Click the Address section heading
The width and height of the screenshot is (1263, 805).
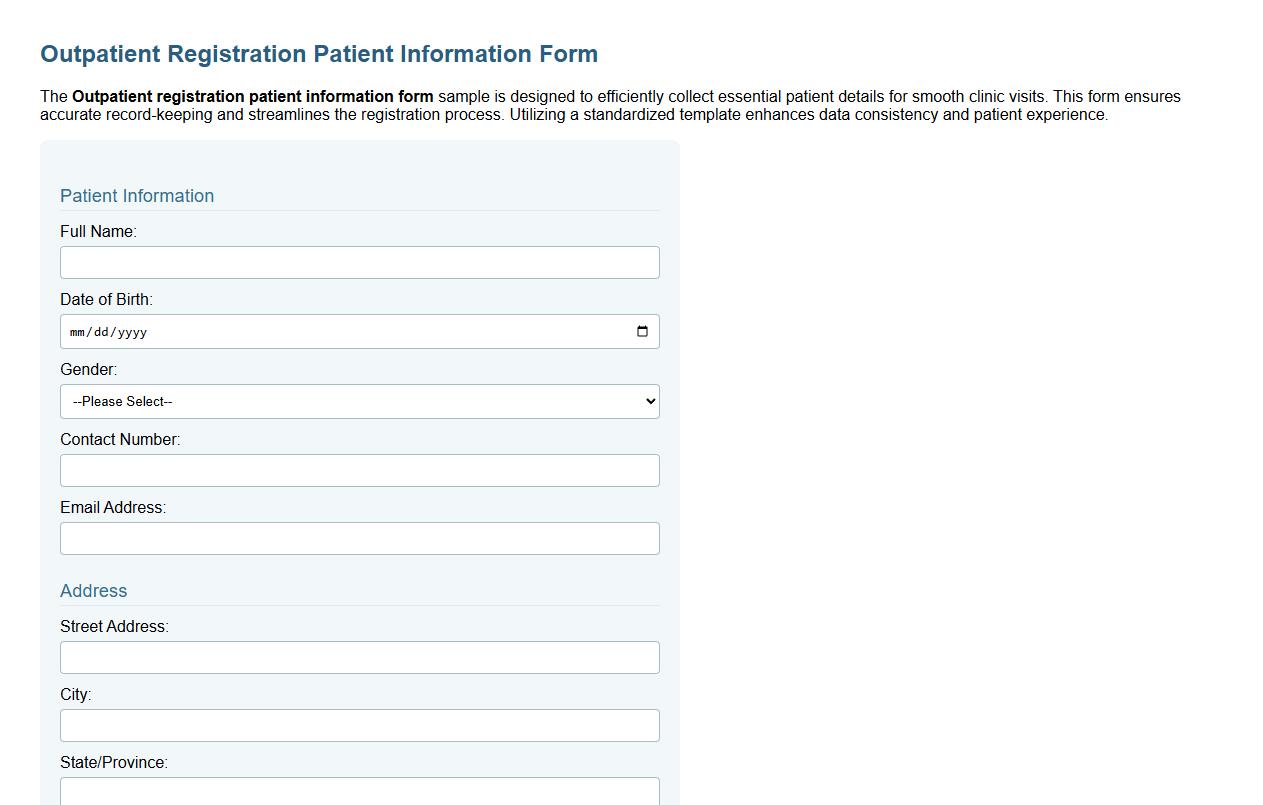pos(93,591)
